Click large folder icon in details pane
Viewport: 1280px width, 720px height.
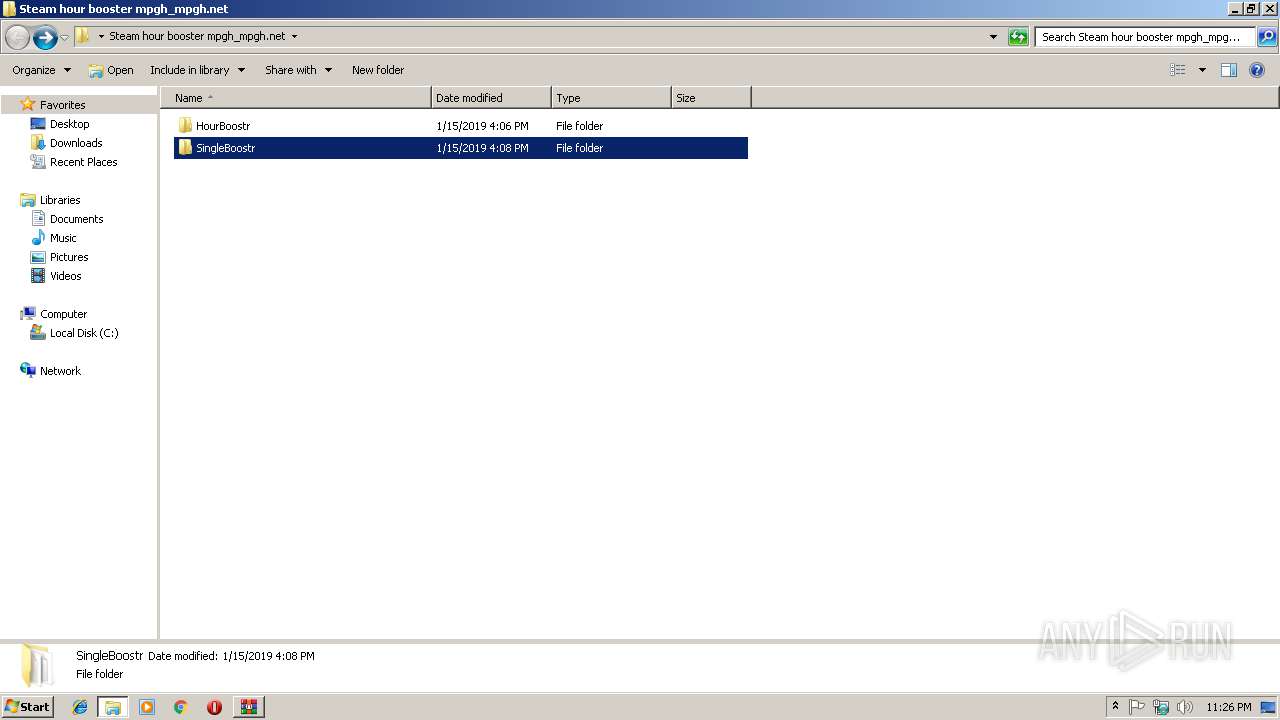tap(37, 665)
